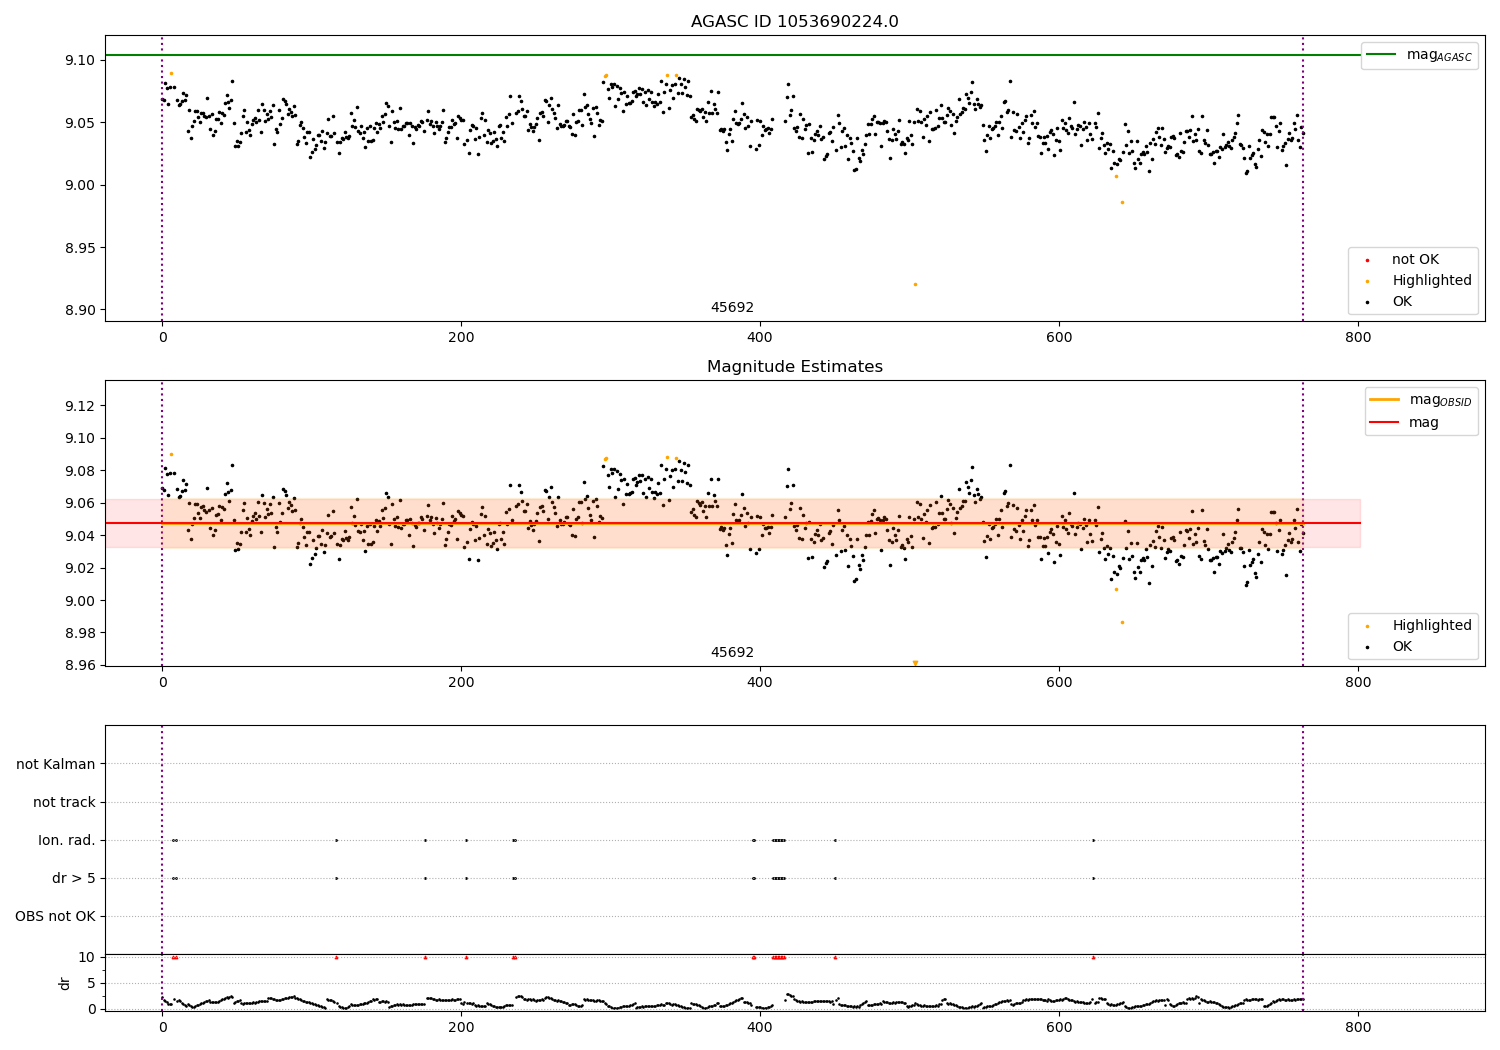
Task: Click the 'Ion. rad.' axis label
Action: tap(67, 840)
